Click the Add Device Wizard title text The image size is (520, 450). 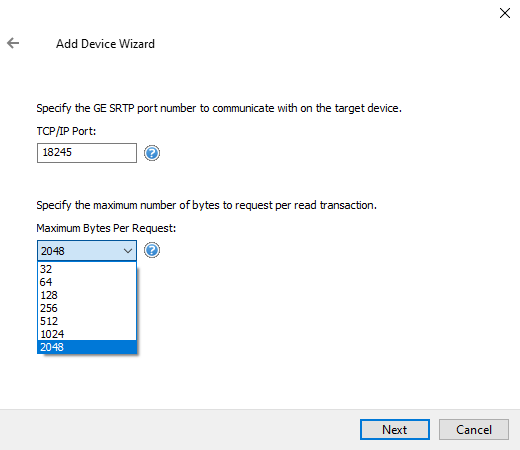pyautogui.click(x=105, y=44)
